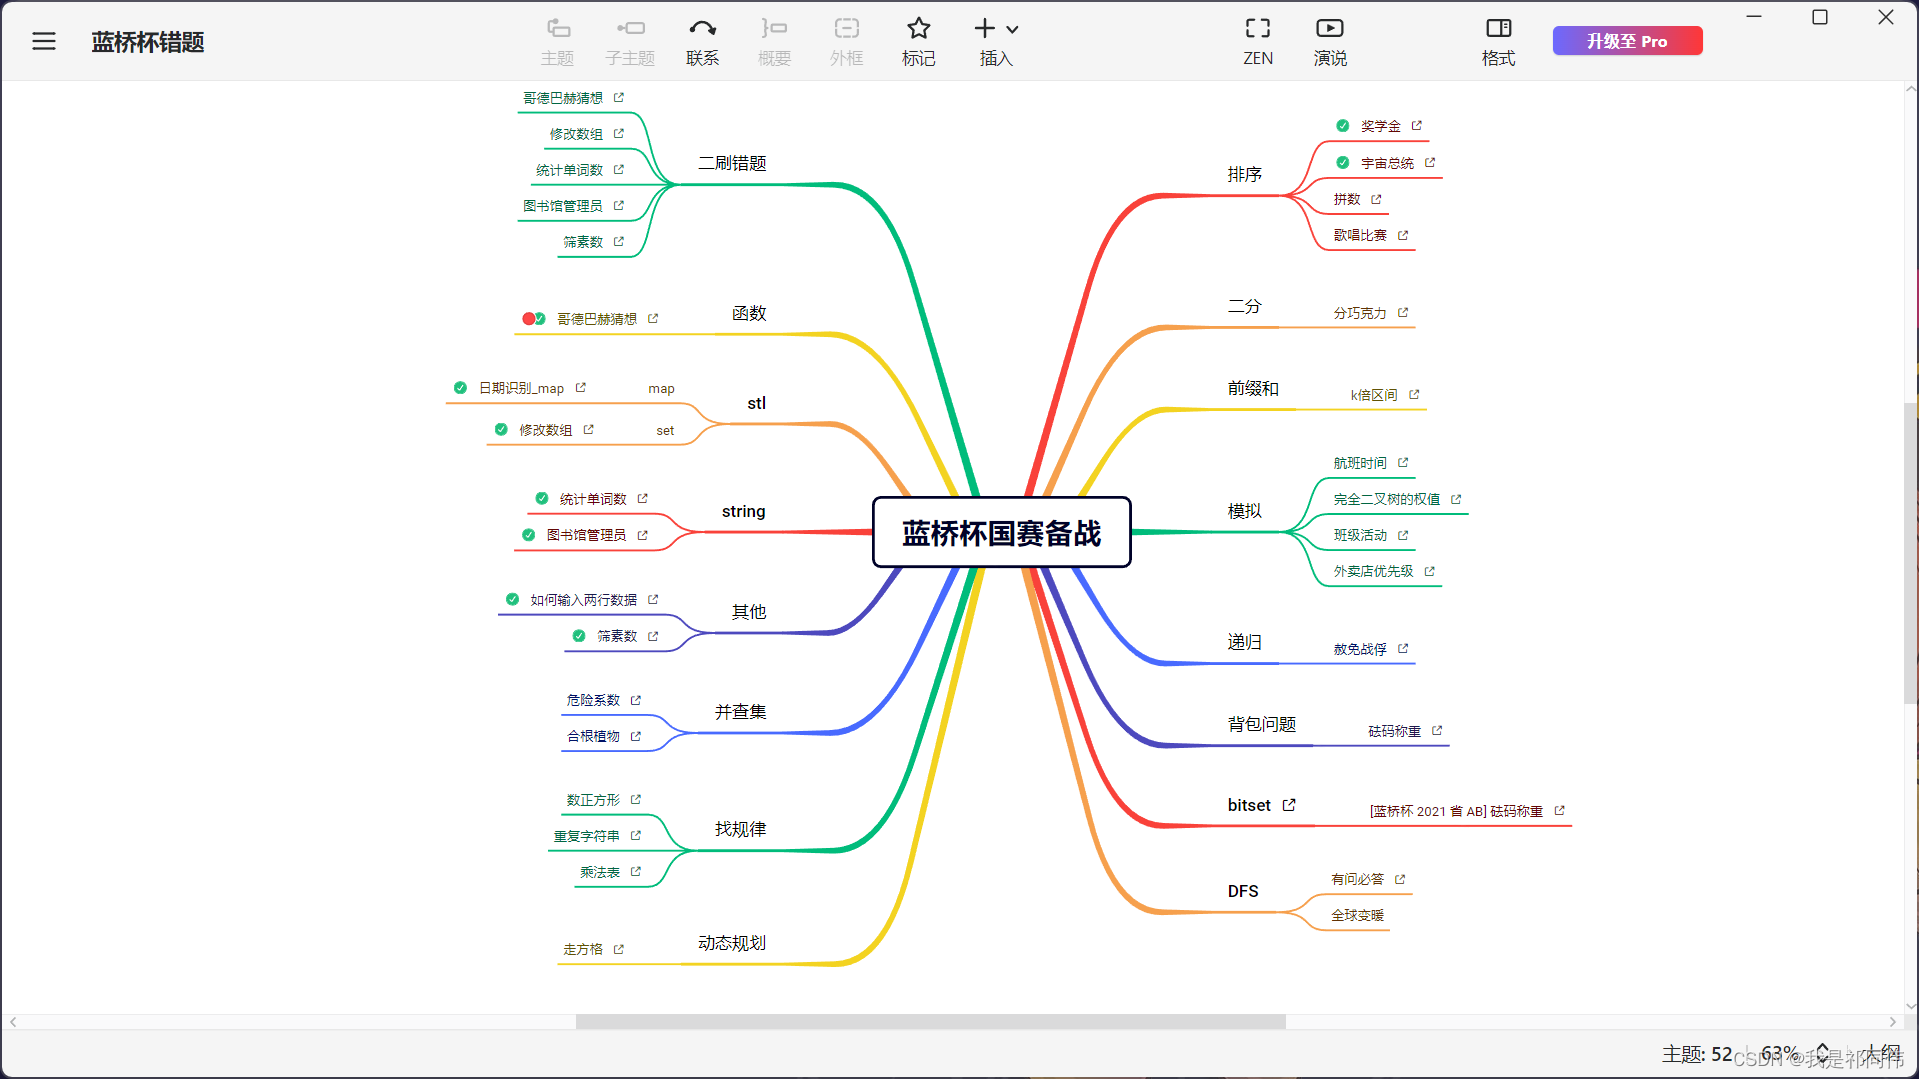Select the 联系 relationship tool
Screen dimensions: 1919x1079
(702, 42)
